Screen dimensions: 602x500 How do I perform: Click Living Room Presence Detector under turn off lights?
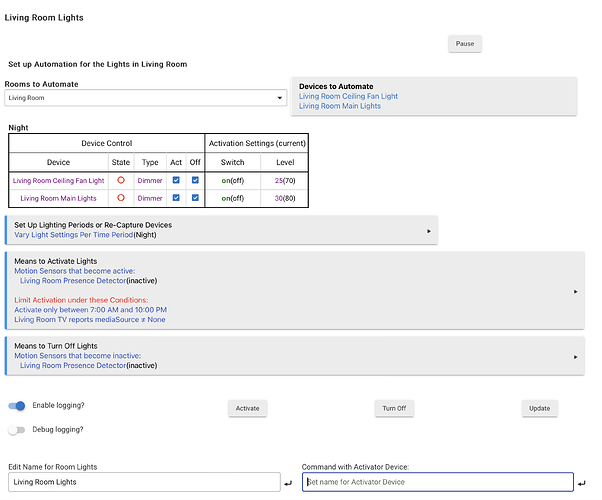click(x=73, y=366)
